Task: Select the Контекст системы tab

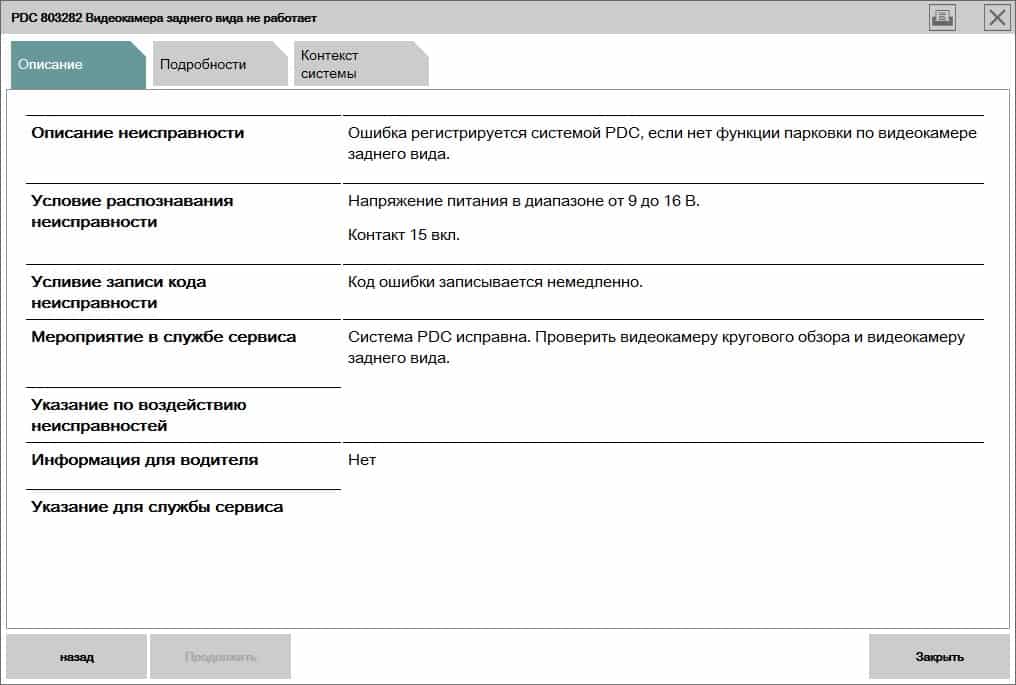Action: click(x=361, y=64)
